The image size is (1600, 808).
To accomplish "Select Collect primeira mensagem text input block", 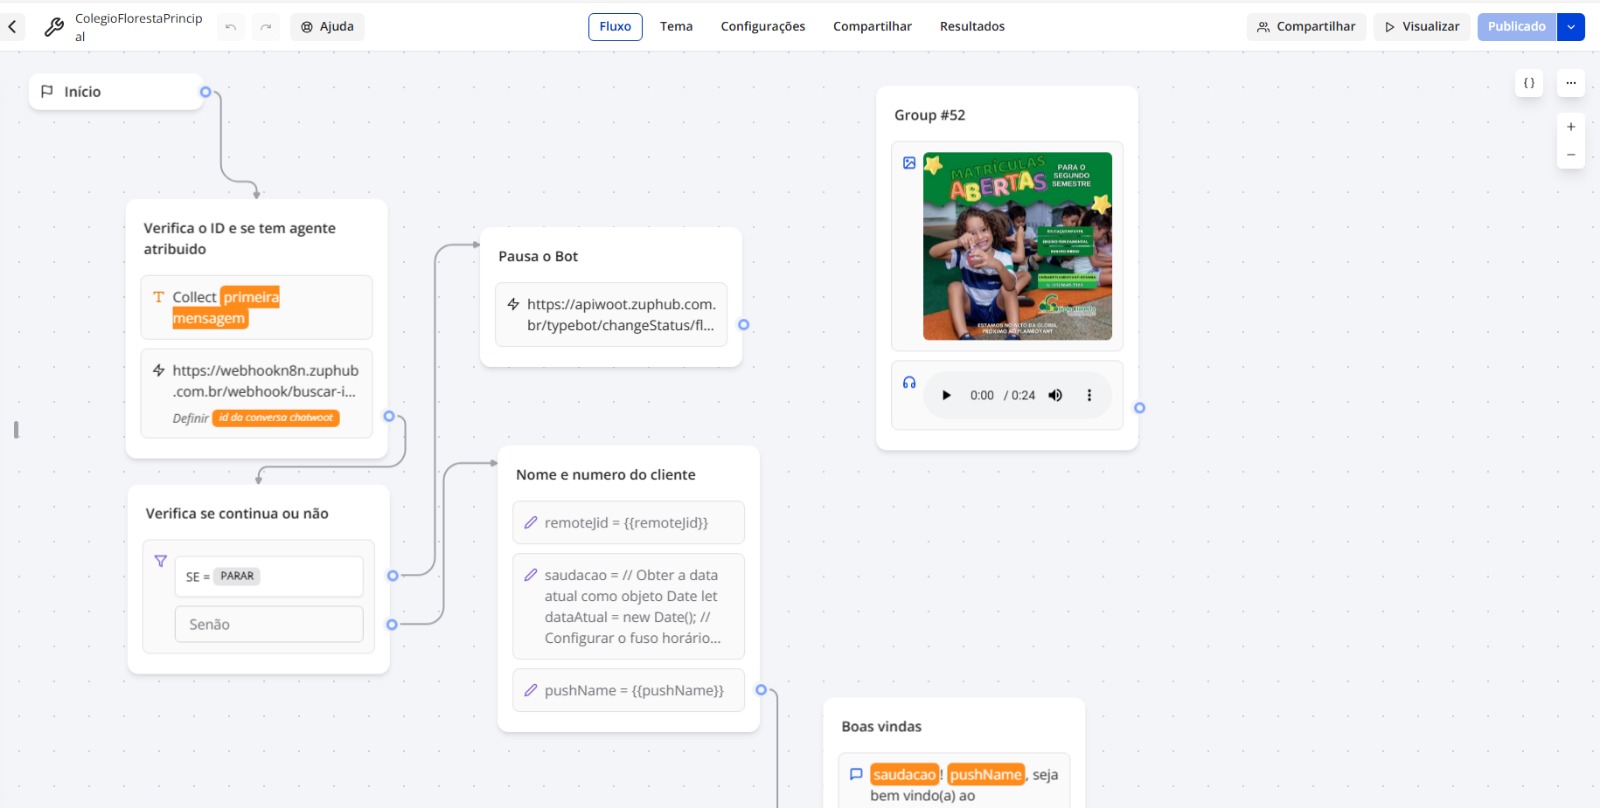I will (x=256, y=308).
